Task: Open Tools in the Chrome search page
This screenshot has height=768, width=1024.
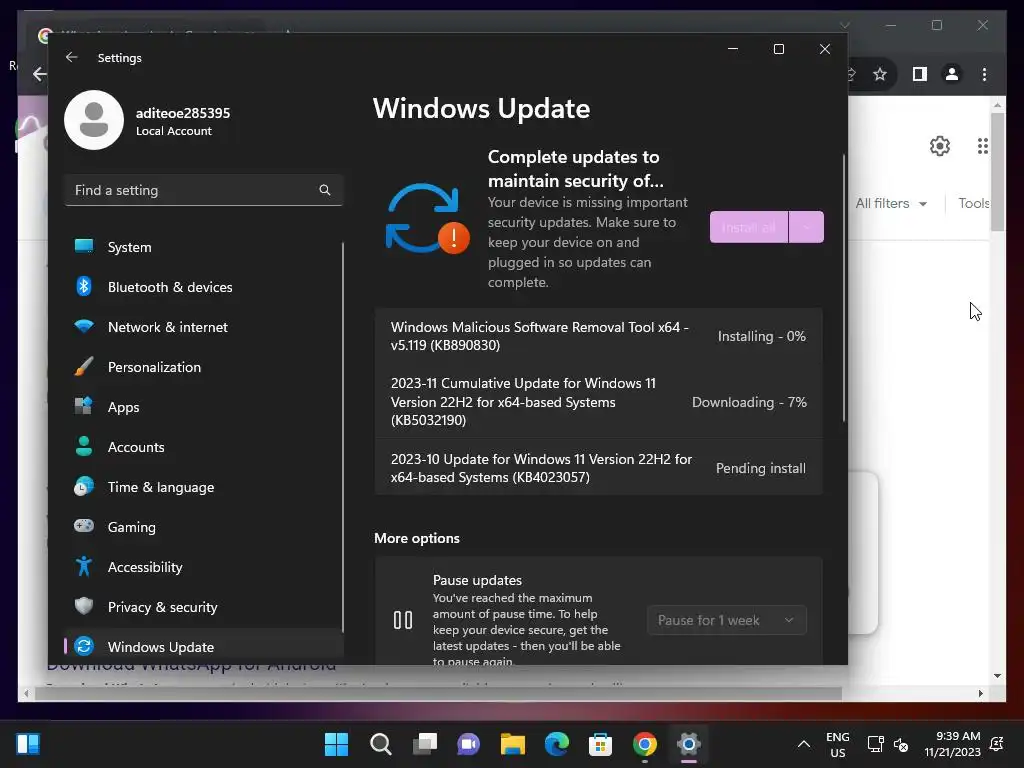Action: (x=973, y=204)
